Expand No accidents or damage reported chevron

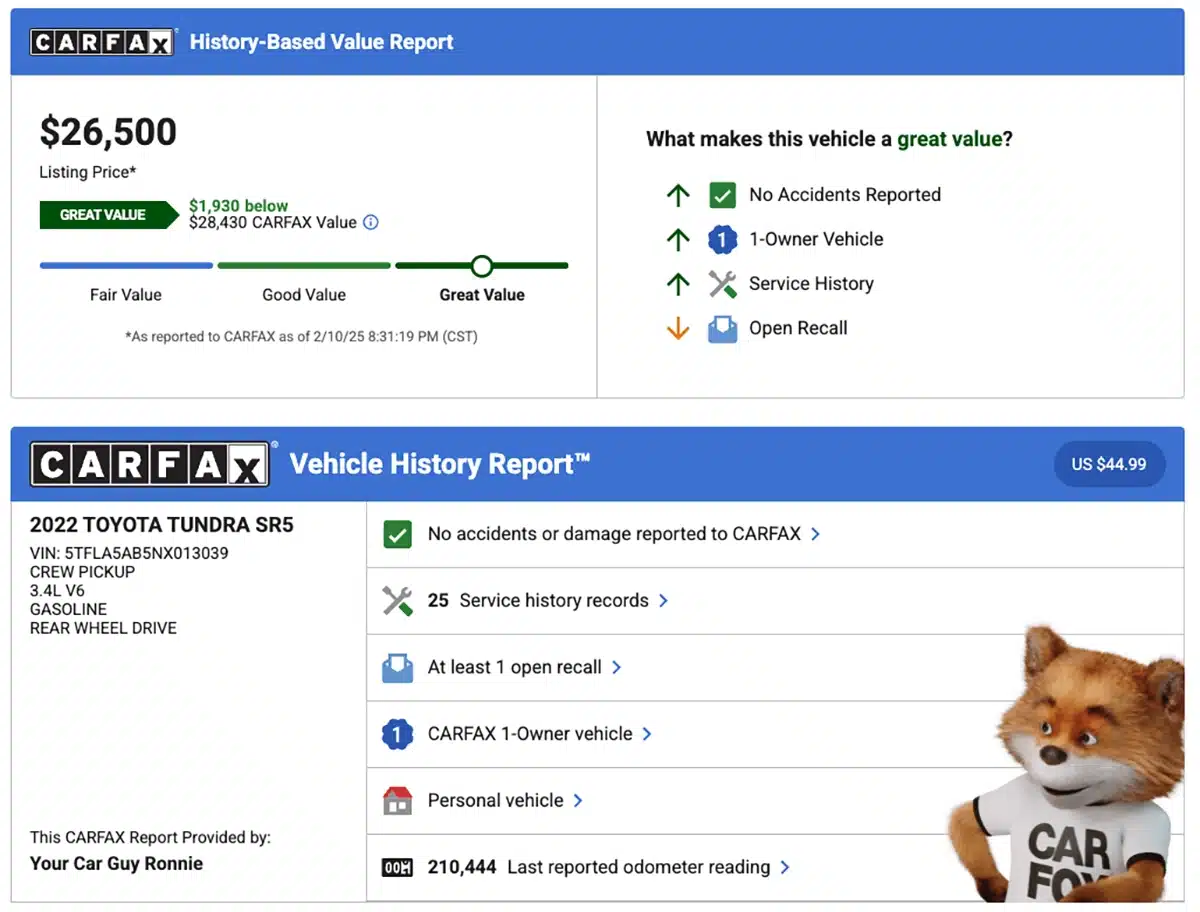click(x=815, y=534)
